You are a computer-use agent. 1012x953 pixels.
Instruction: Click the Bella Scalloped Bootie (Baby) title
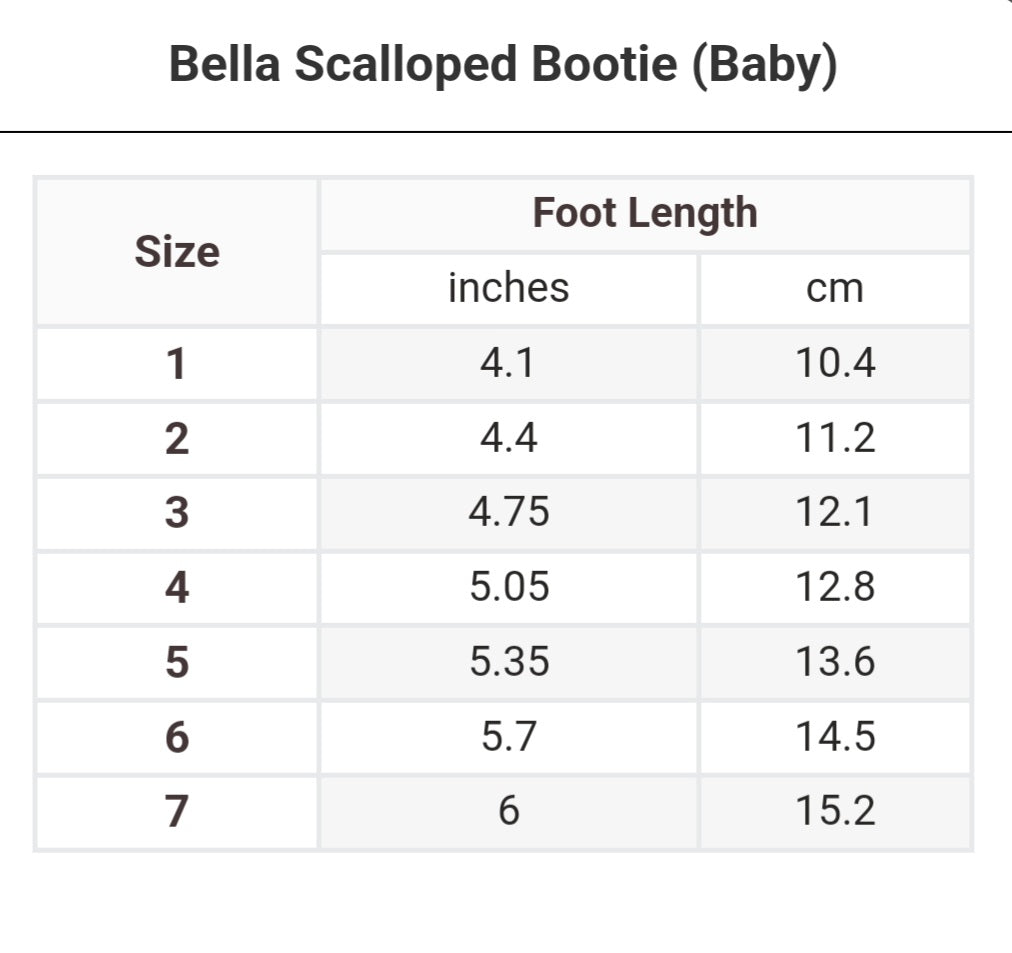(503, 66)
